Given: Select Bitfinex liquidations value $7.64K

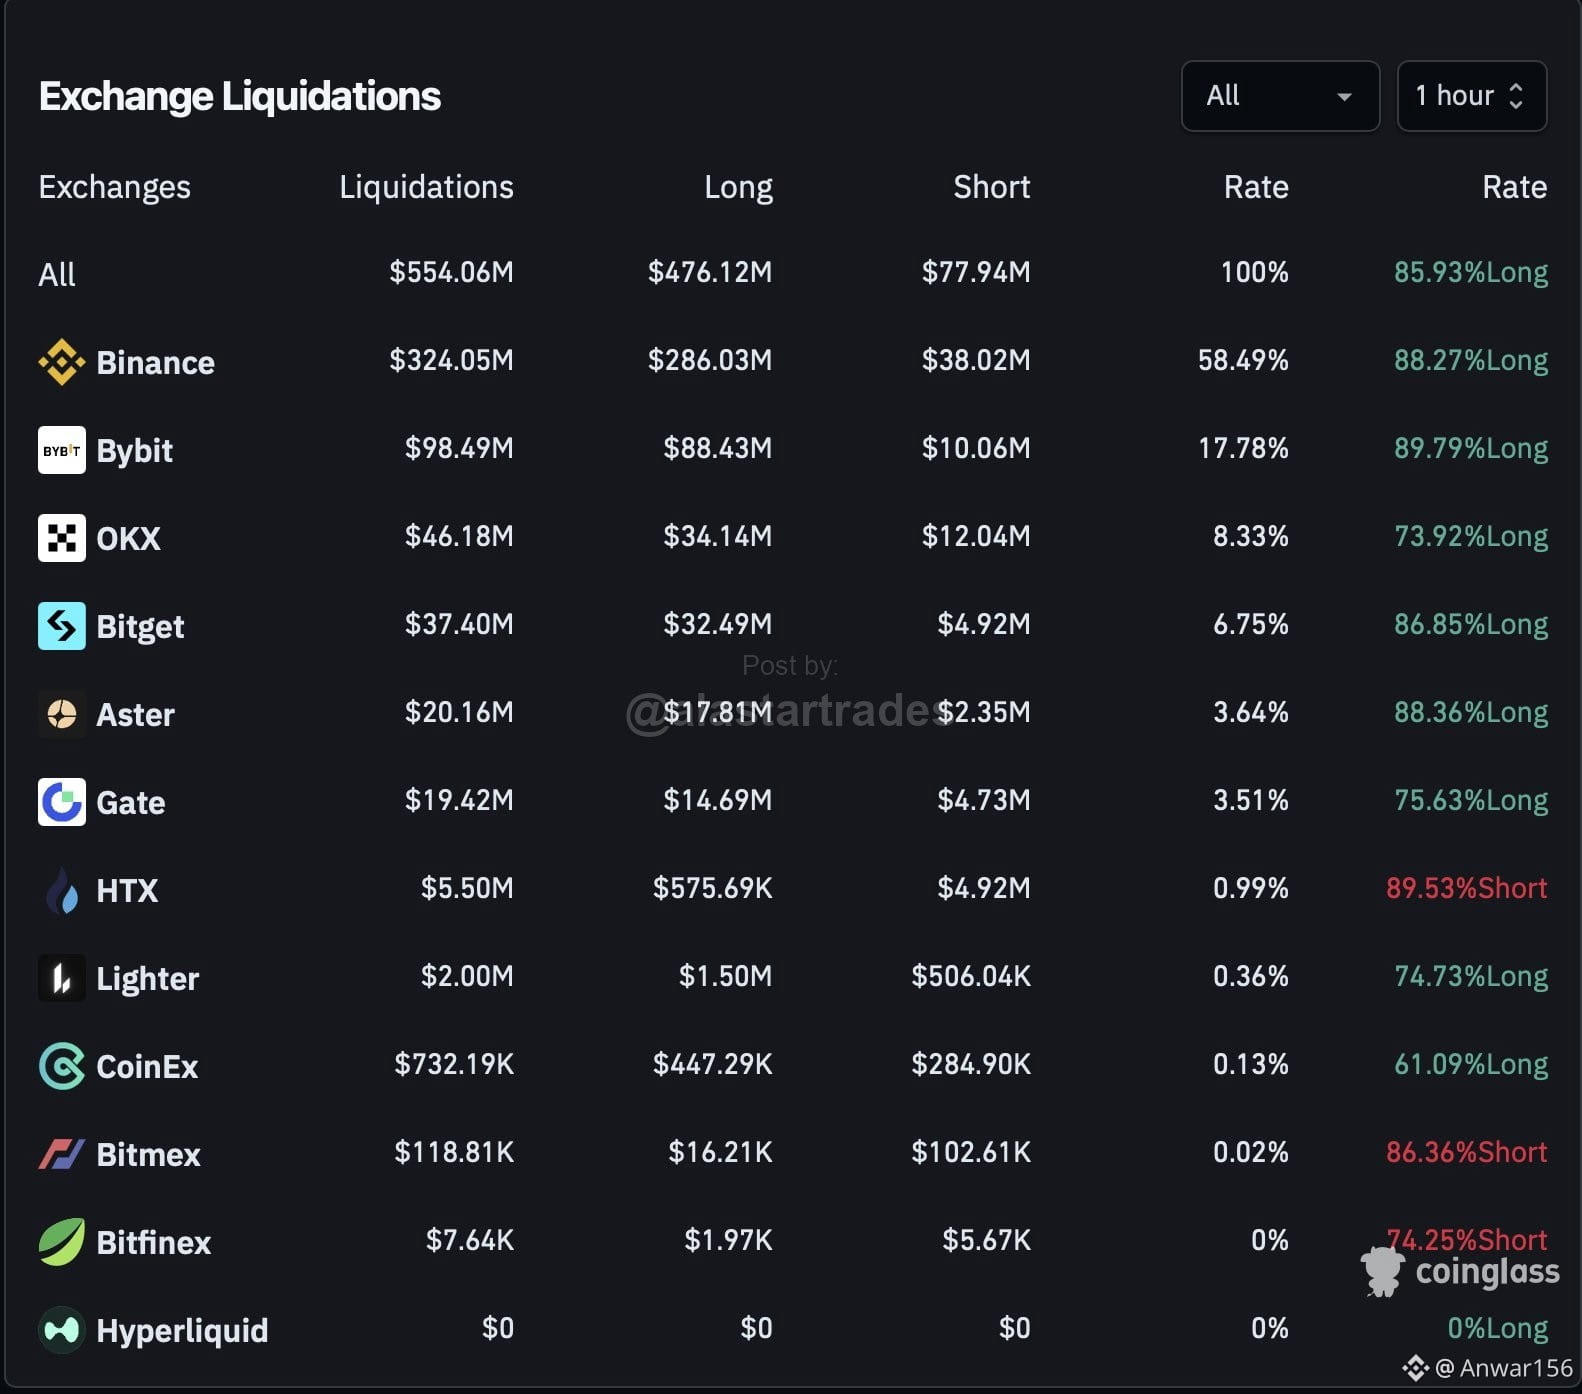Looking at the screenshot, I should coord(470,1240).
